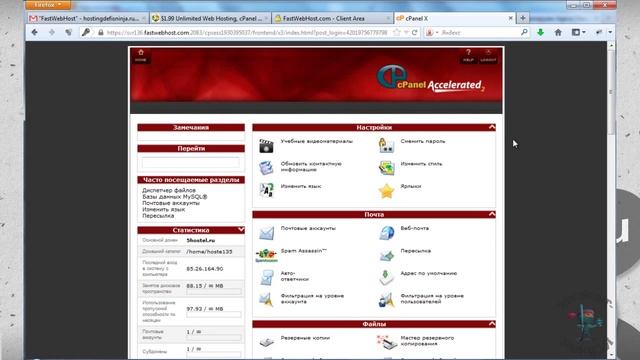
Task: Close the cPanel X tab
Action: [x=510, y=18]
